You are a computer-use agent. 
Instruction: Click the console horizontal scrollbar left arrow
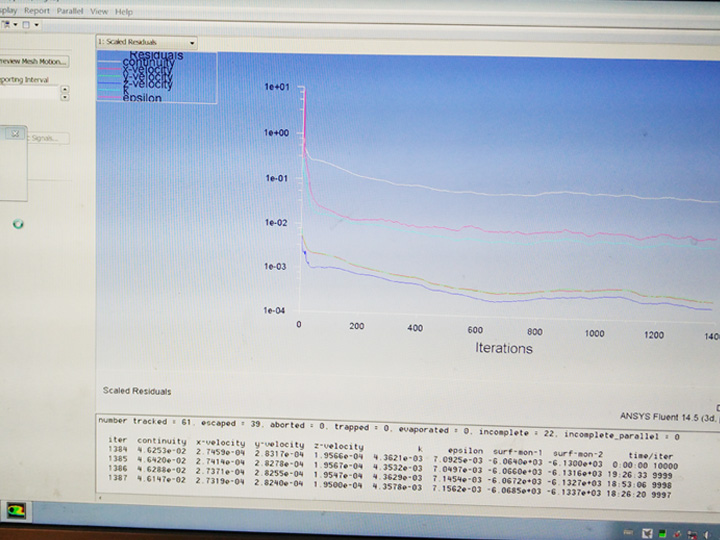(x=101, y=499)
